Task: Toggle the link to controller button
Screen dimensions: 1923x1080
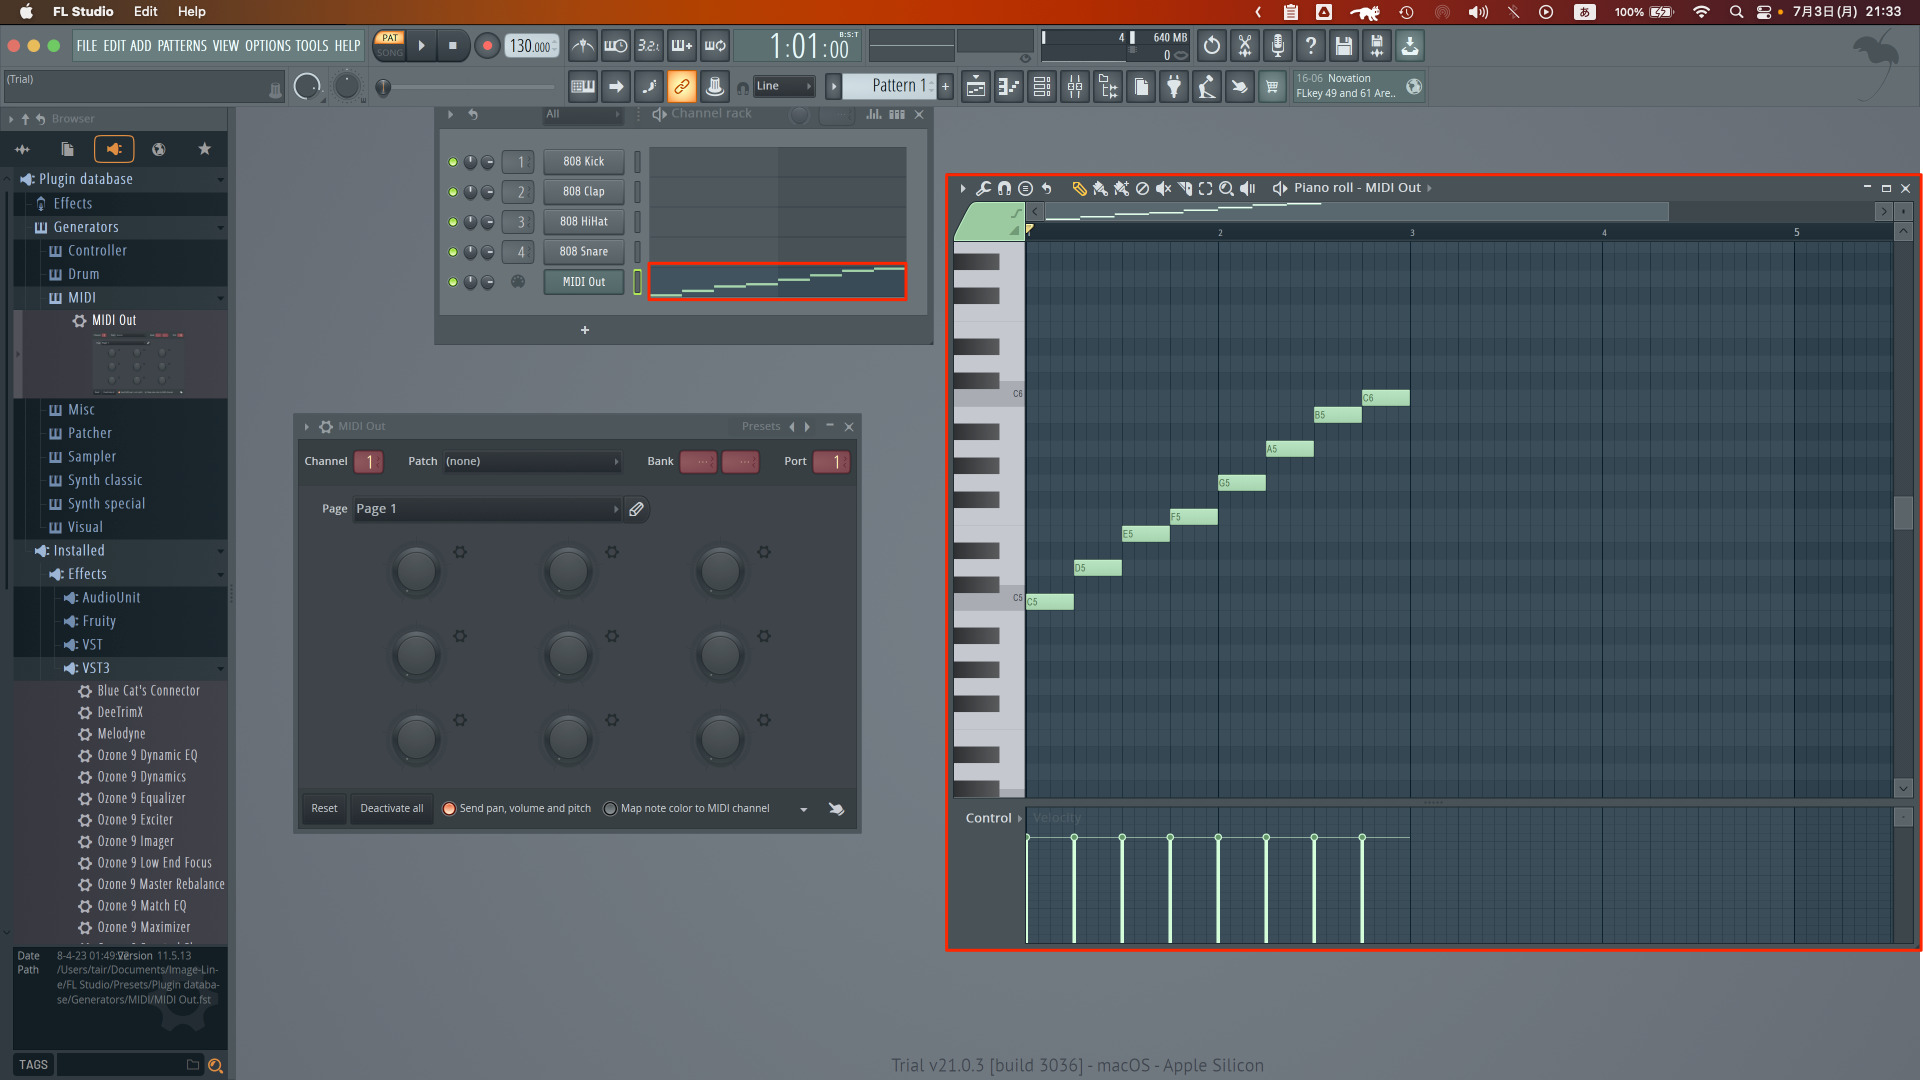Action: (x=682, y=87)
